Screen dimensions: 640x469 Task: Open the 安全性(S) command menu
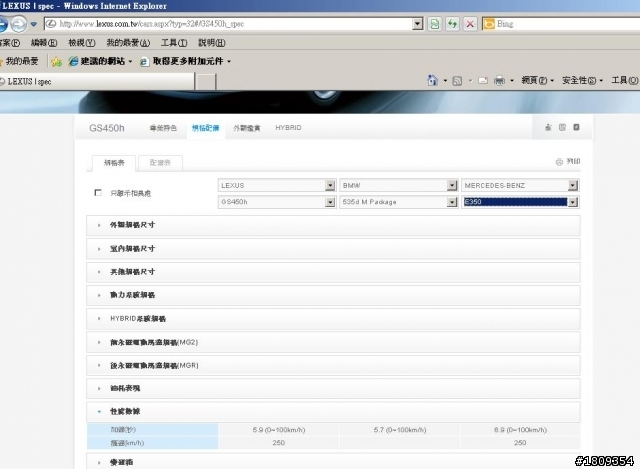(582, 80)
